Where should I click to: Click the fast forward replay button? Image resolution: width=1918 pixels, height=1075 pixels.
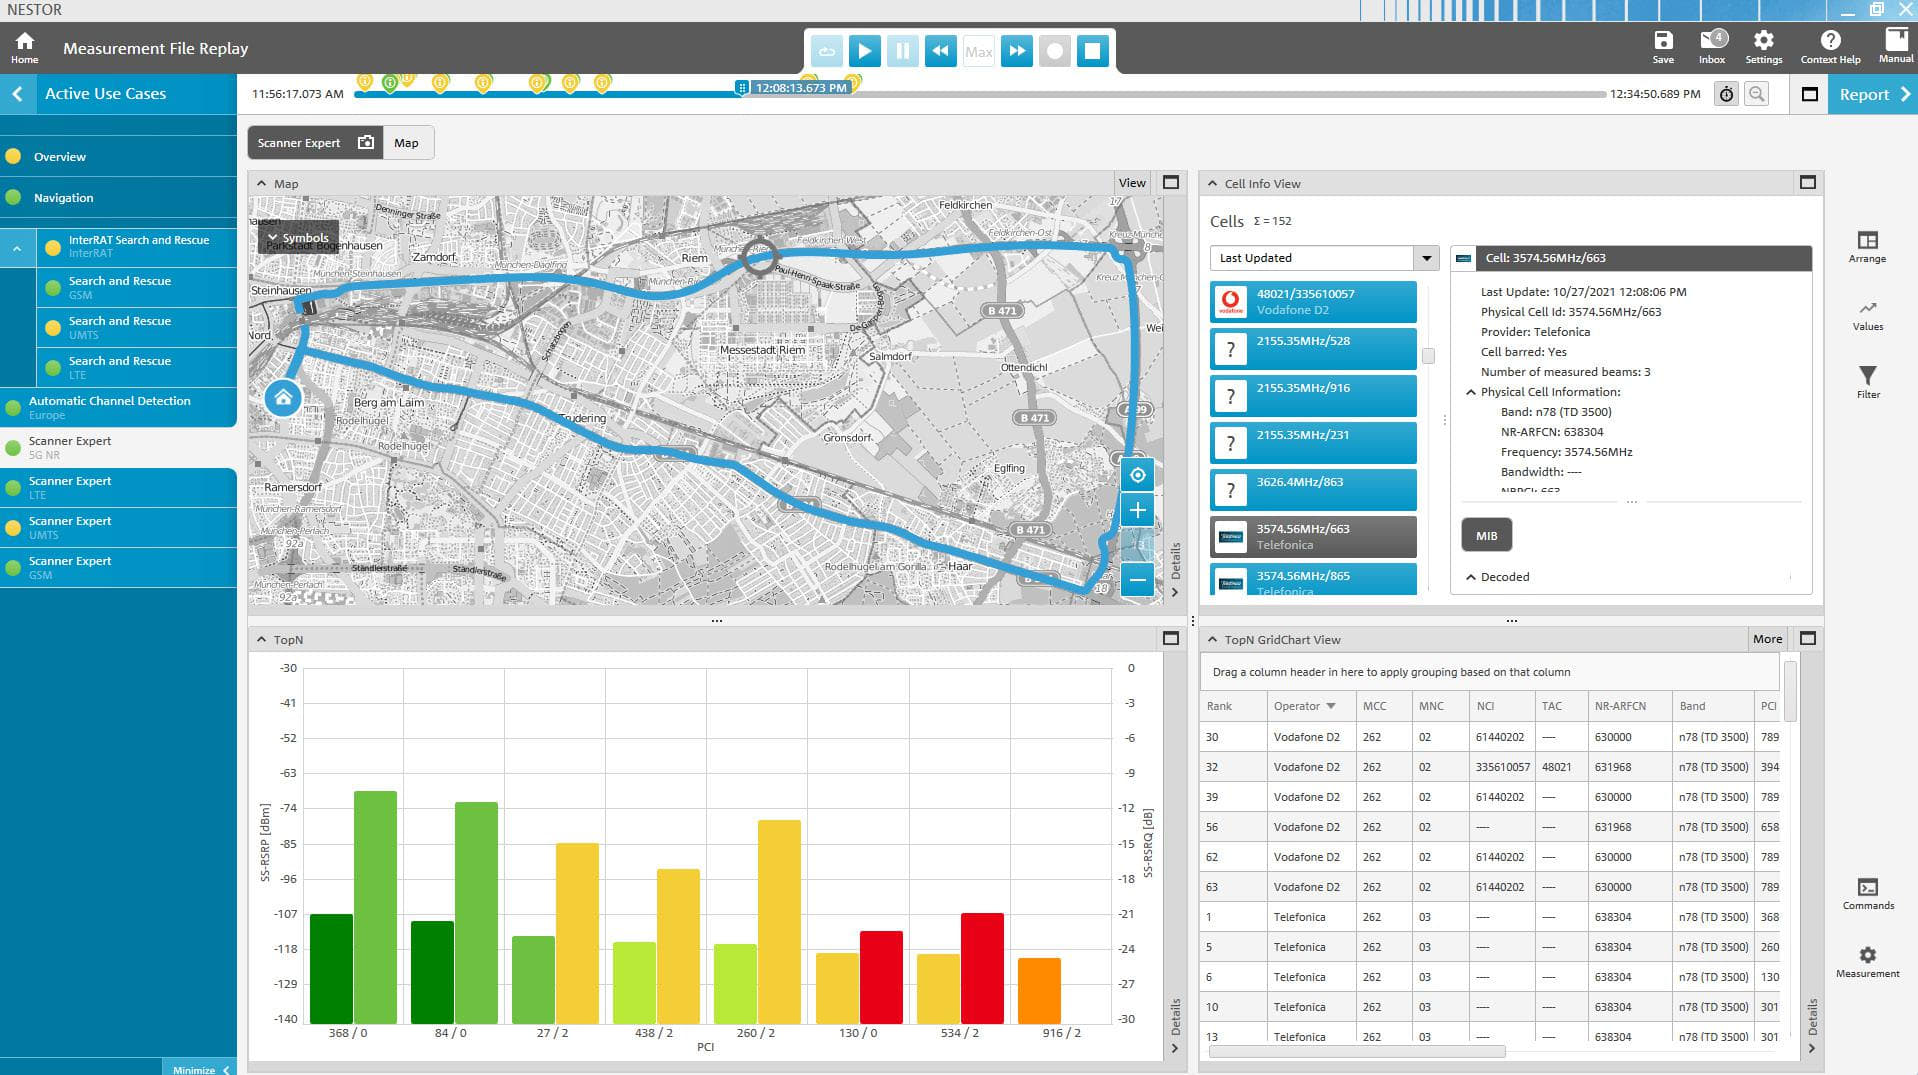coord(1016,51)
